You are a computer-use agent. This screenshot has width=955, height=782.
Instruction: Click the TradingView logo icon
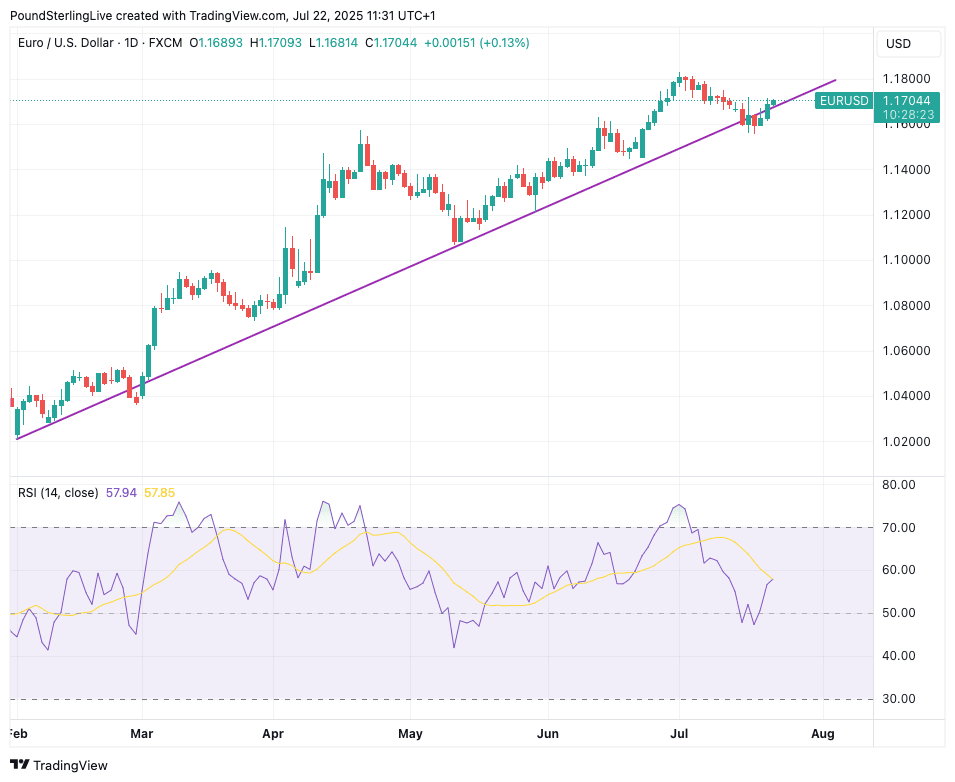(20, 765)
